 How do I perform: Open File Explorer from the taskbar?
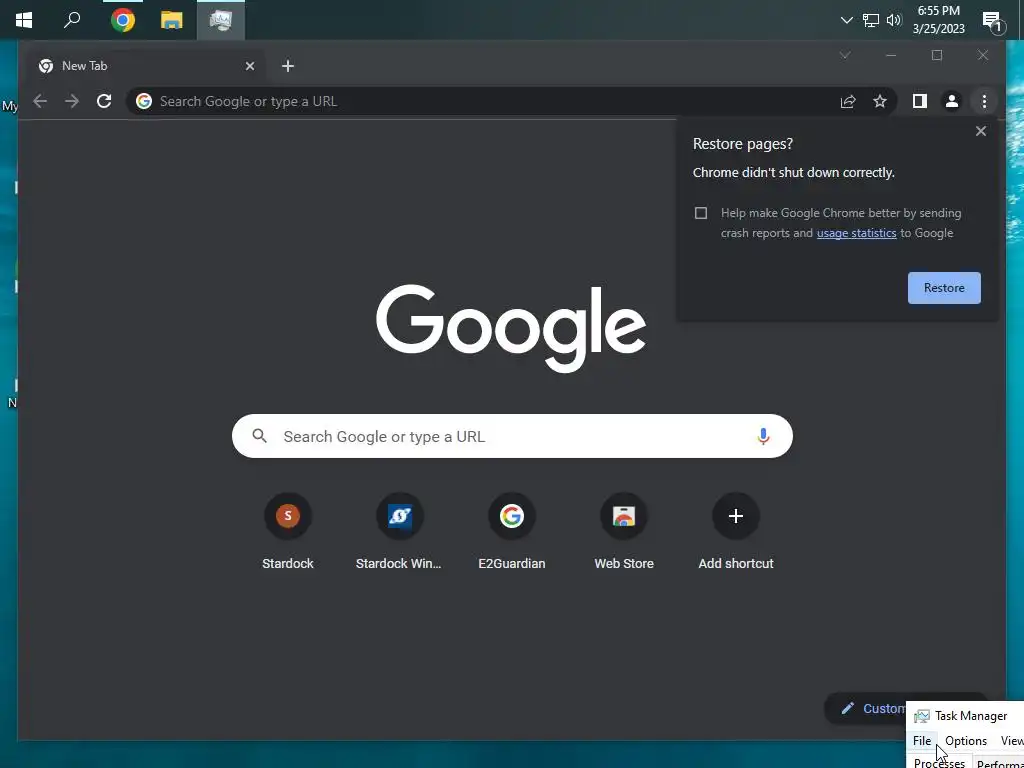tap(172, 20)
